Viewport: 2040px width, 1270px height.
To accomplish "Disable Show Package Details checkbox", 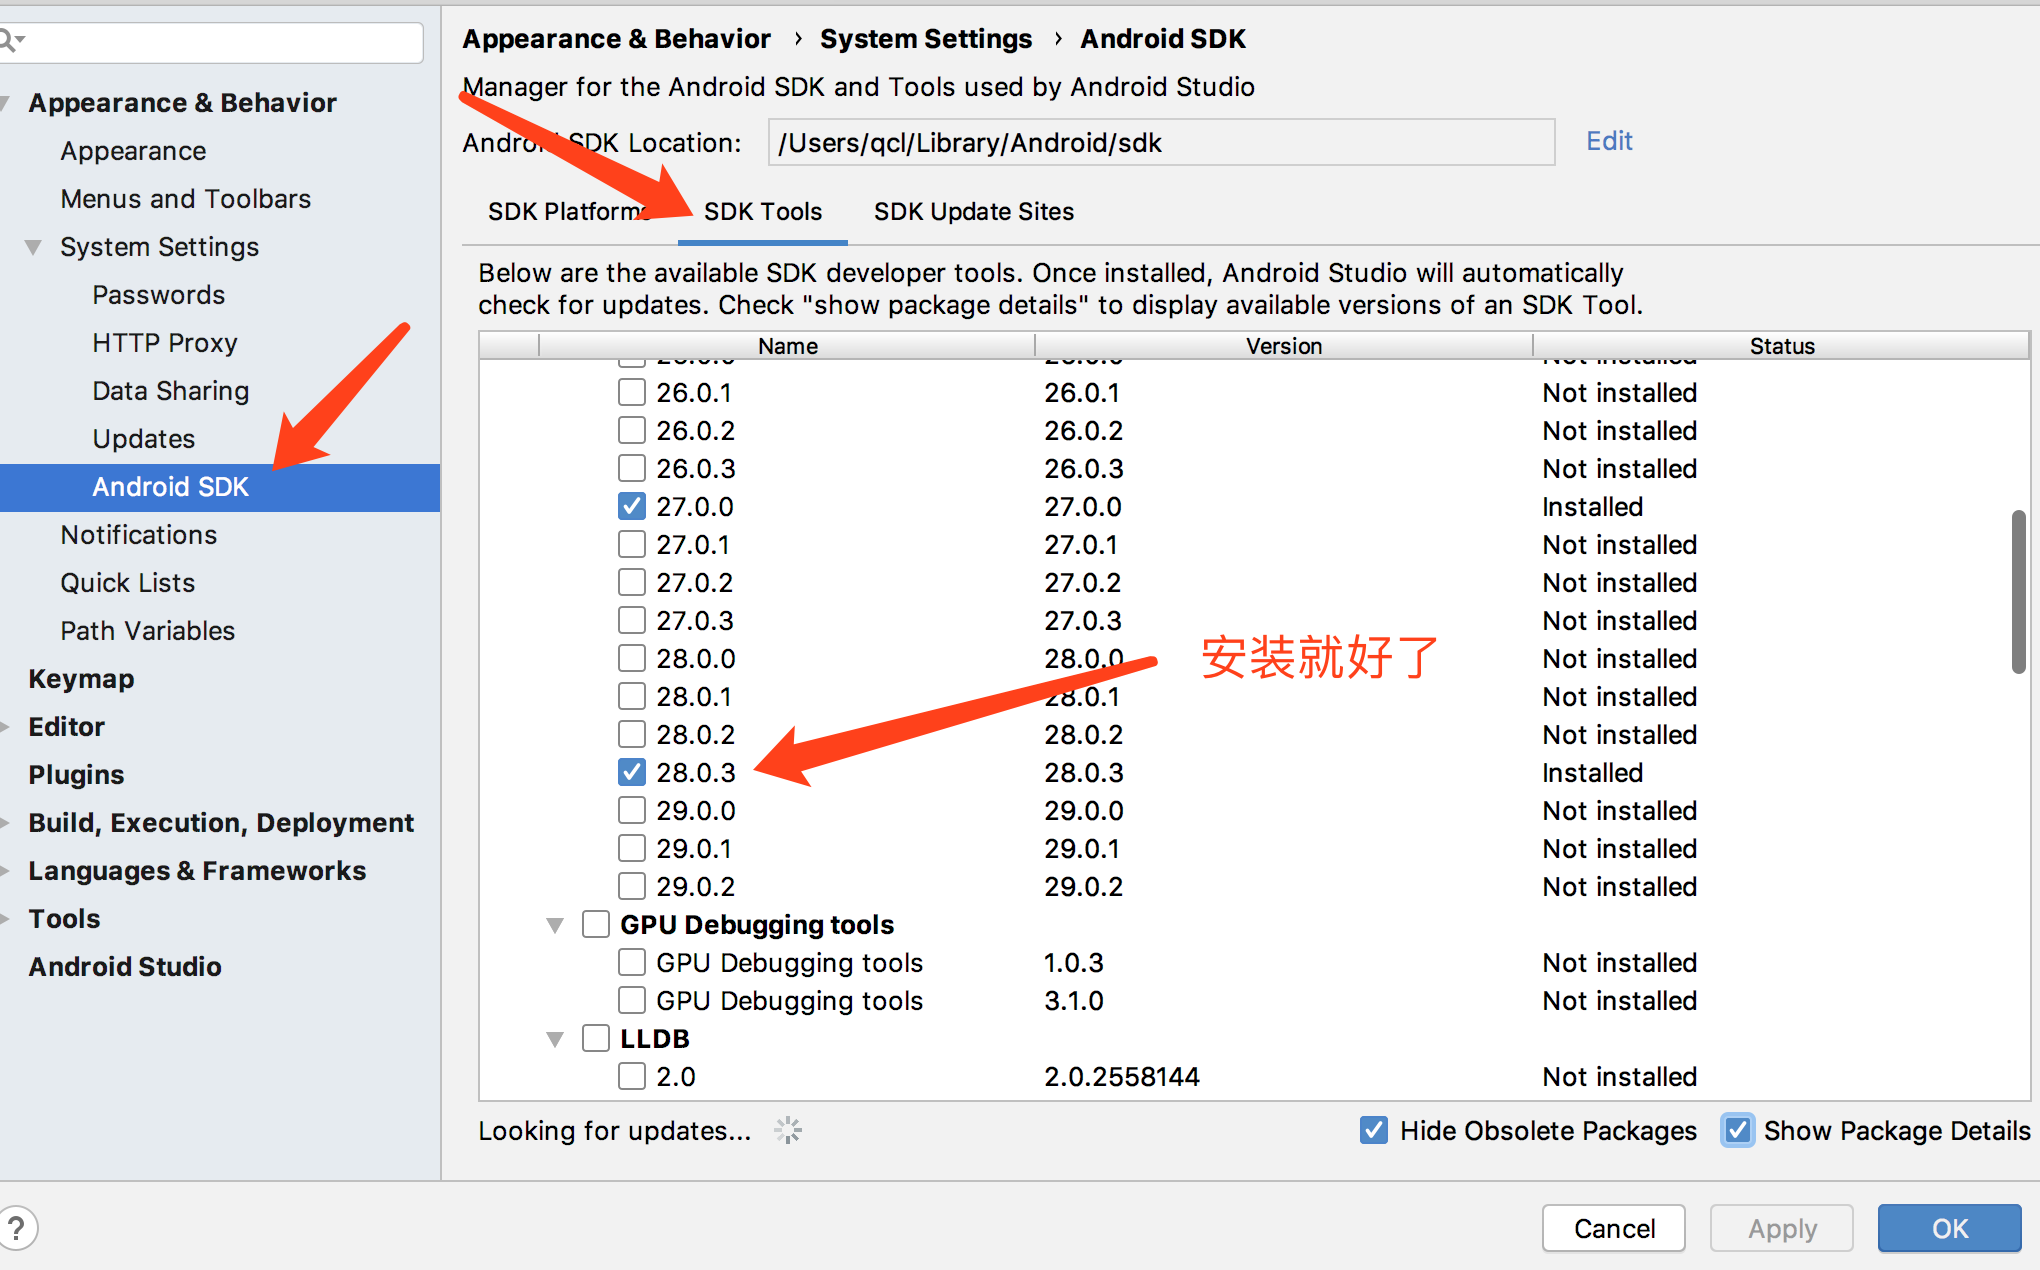I will (x=1738, y=1130).
